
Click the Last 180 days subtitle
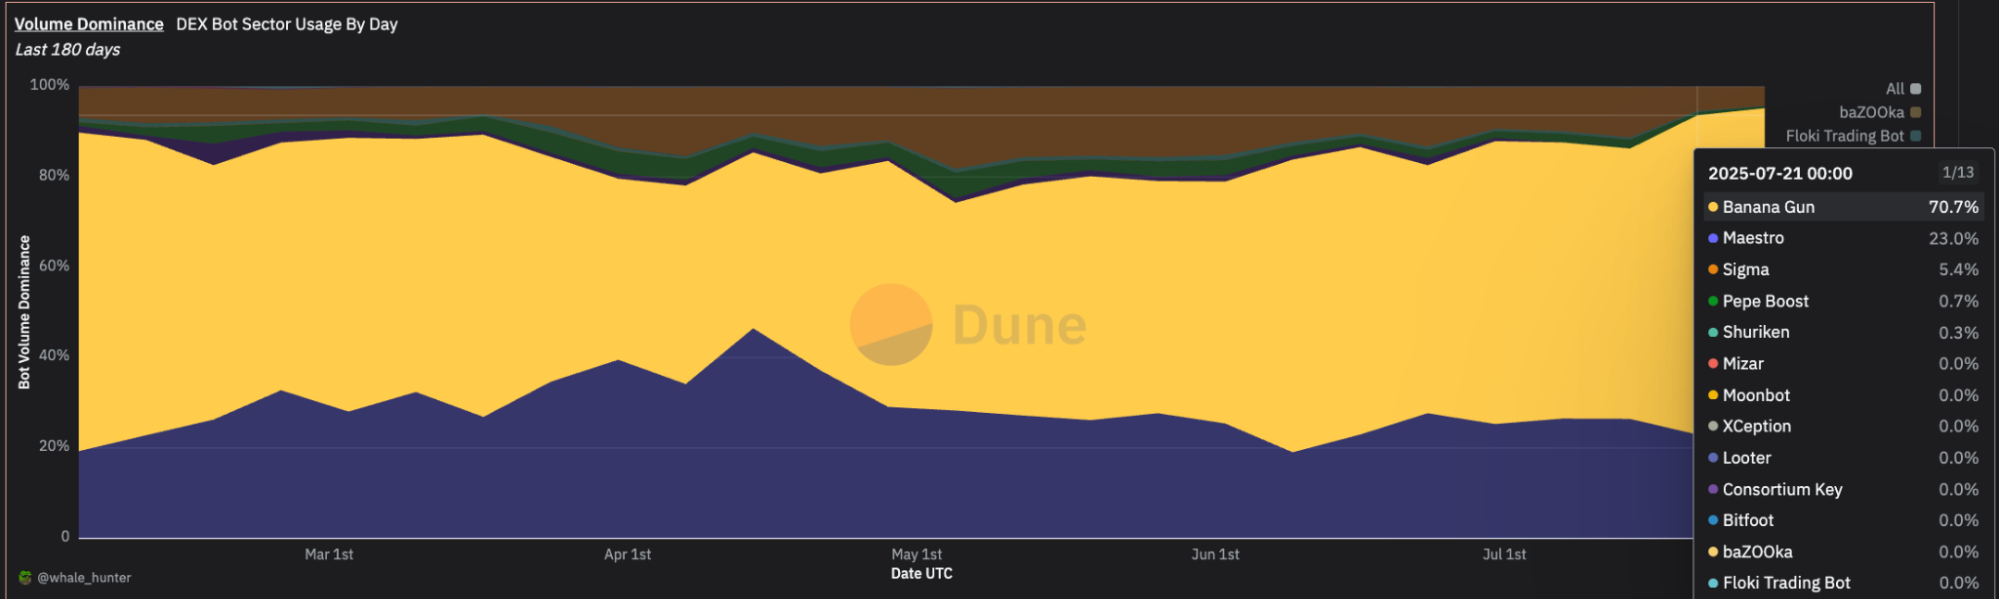pos(68,50)
